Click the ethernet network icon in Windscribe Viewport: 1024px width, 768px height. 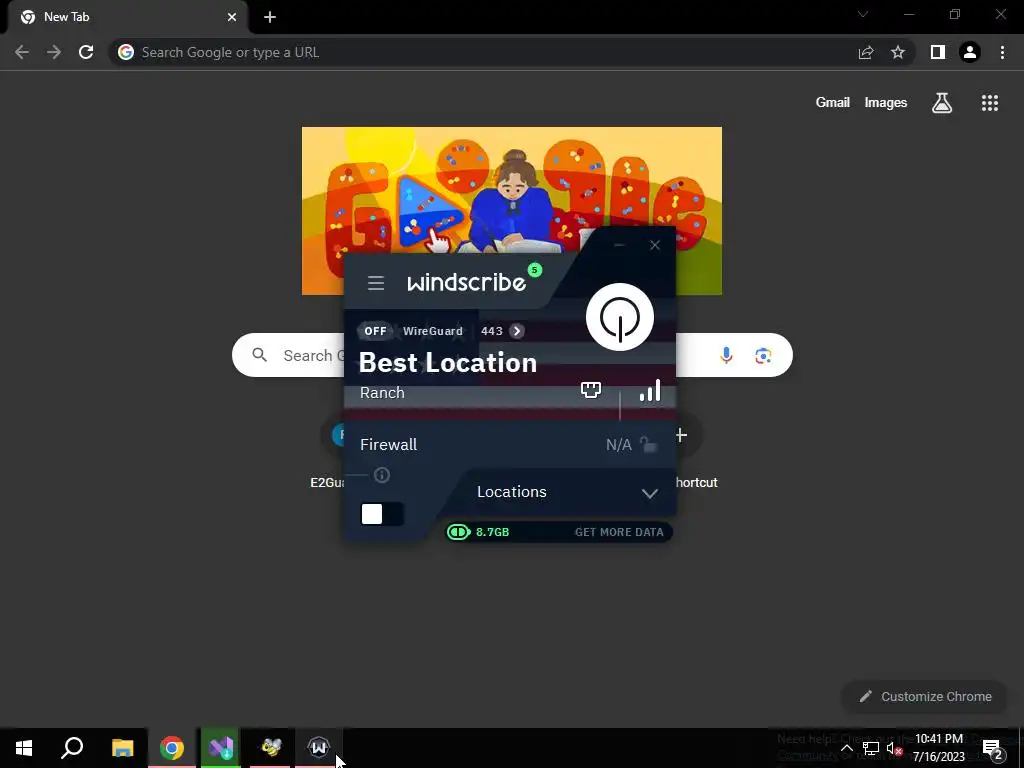pos(590,391)
